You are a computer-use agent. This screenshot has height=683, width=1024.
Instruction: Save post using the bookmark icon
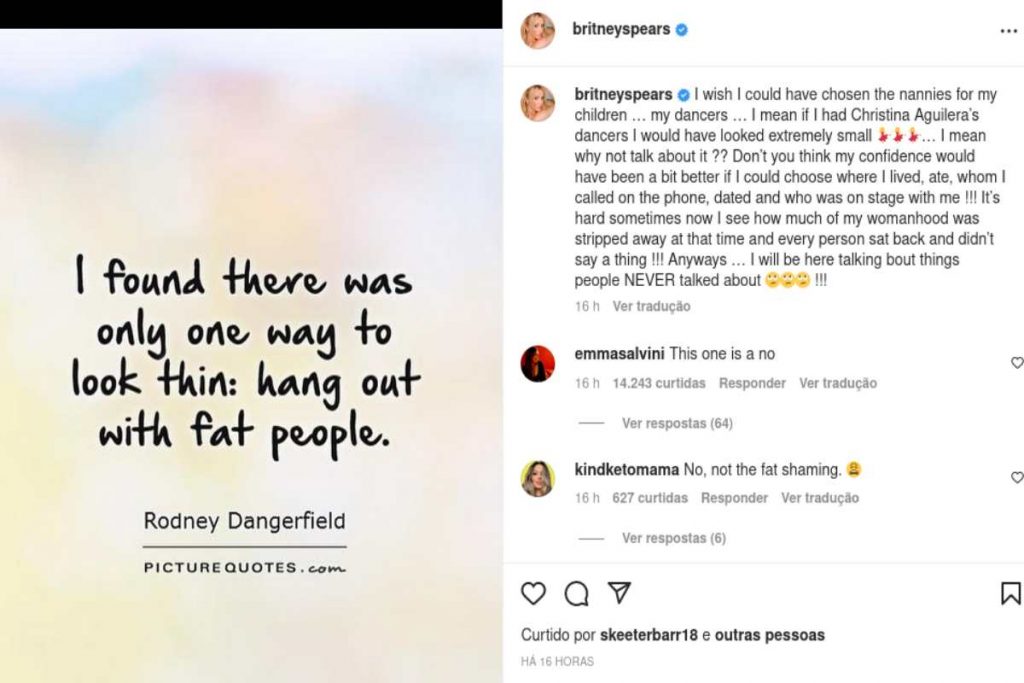click(x=1011, y=594)
